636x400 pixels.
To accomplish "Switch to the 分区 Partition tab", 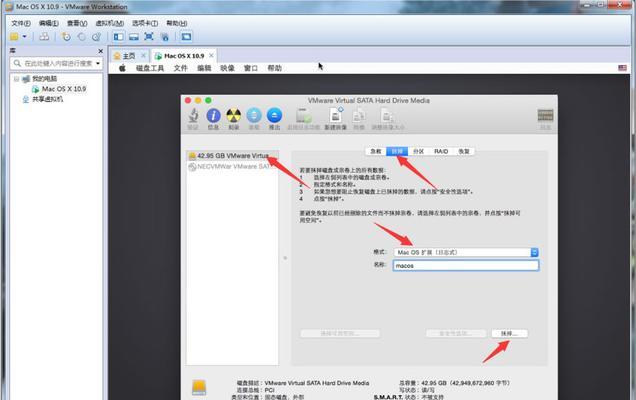I will 419,151.
